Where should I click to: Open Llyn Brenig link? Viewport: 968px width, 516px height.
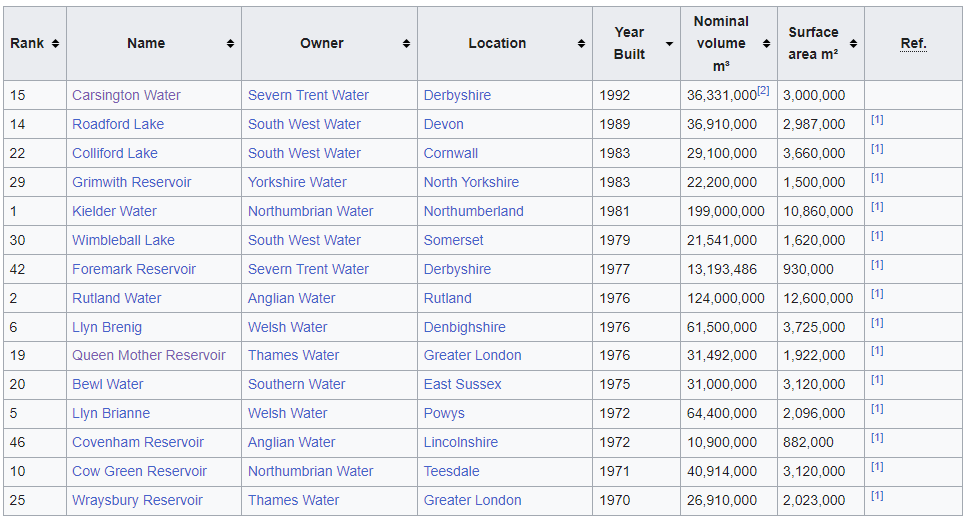tap(107, 327)
